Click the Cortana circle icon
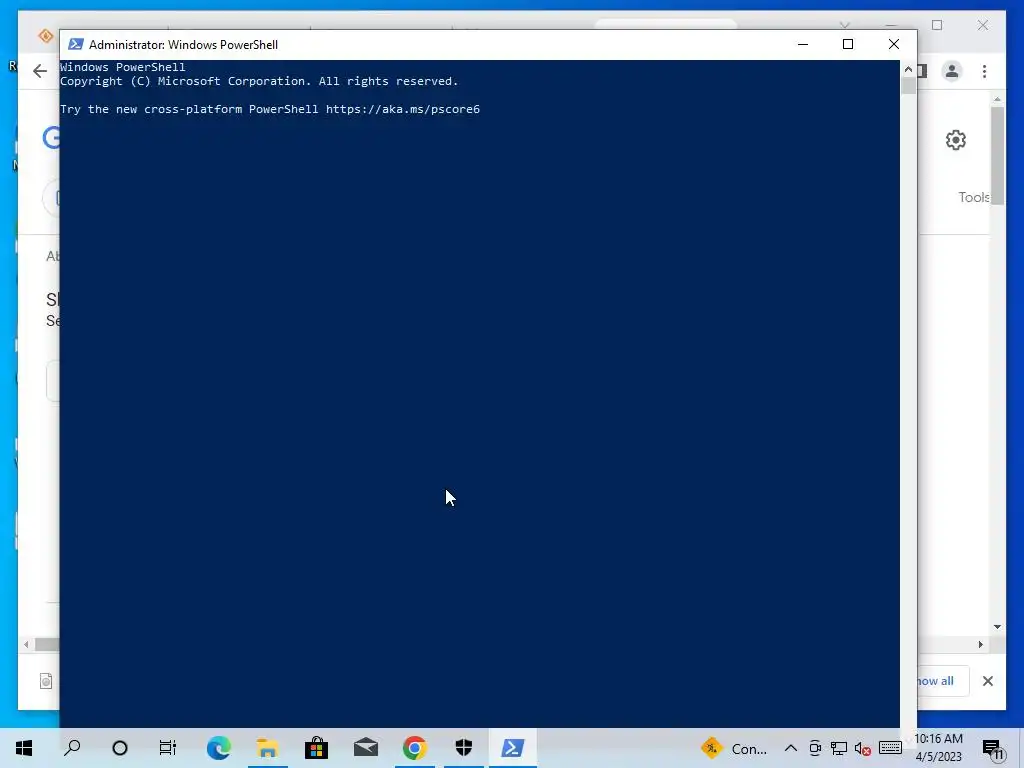1024x768 pixels. pyautogui.click(x=120, y=748)
